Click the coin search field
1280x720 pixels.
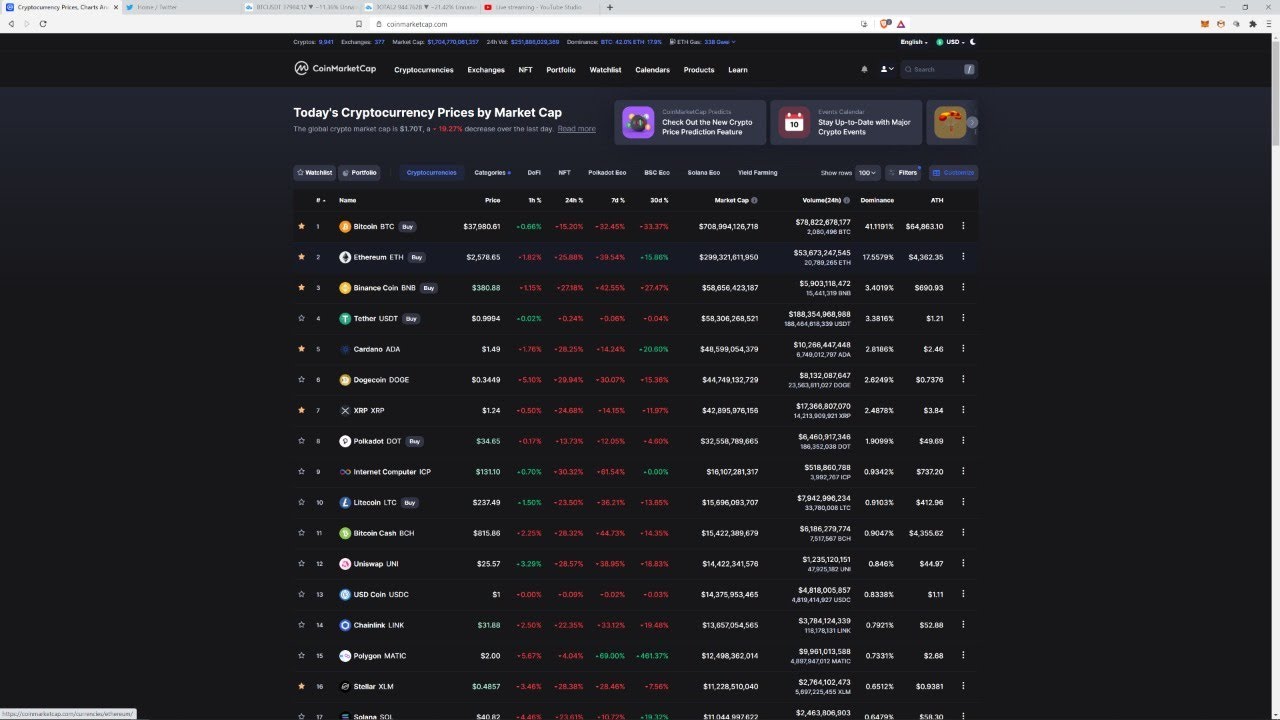point(938,69)
